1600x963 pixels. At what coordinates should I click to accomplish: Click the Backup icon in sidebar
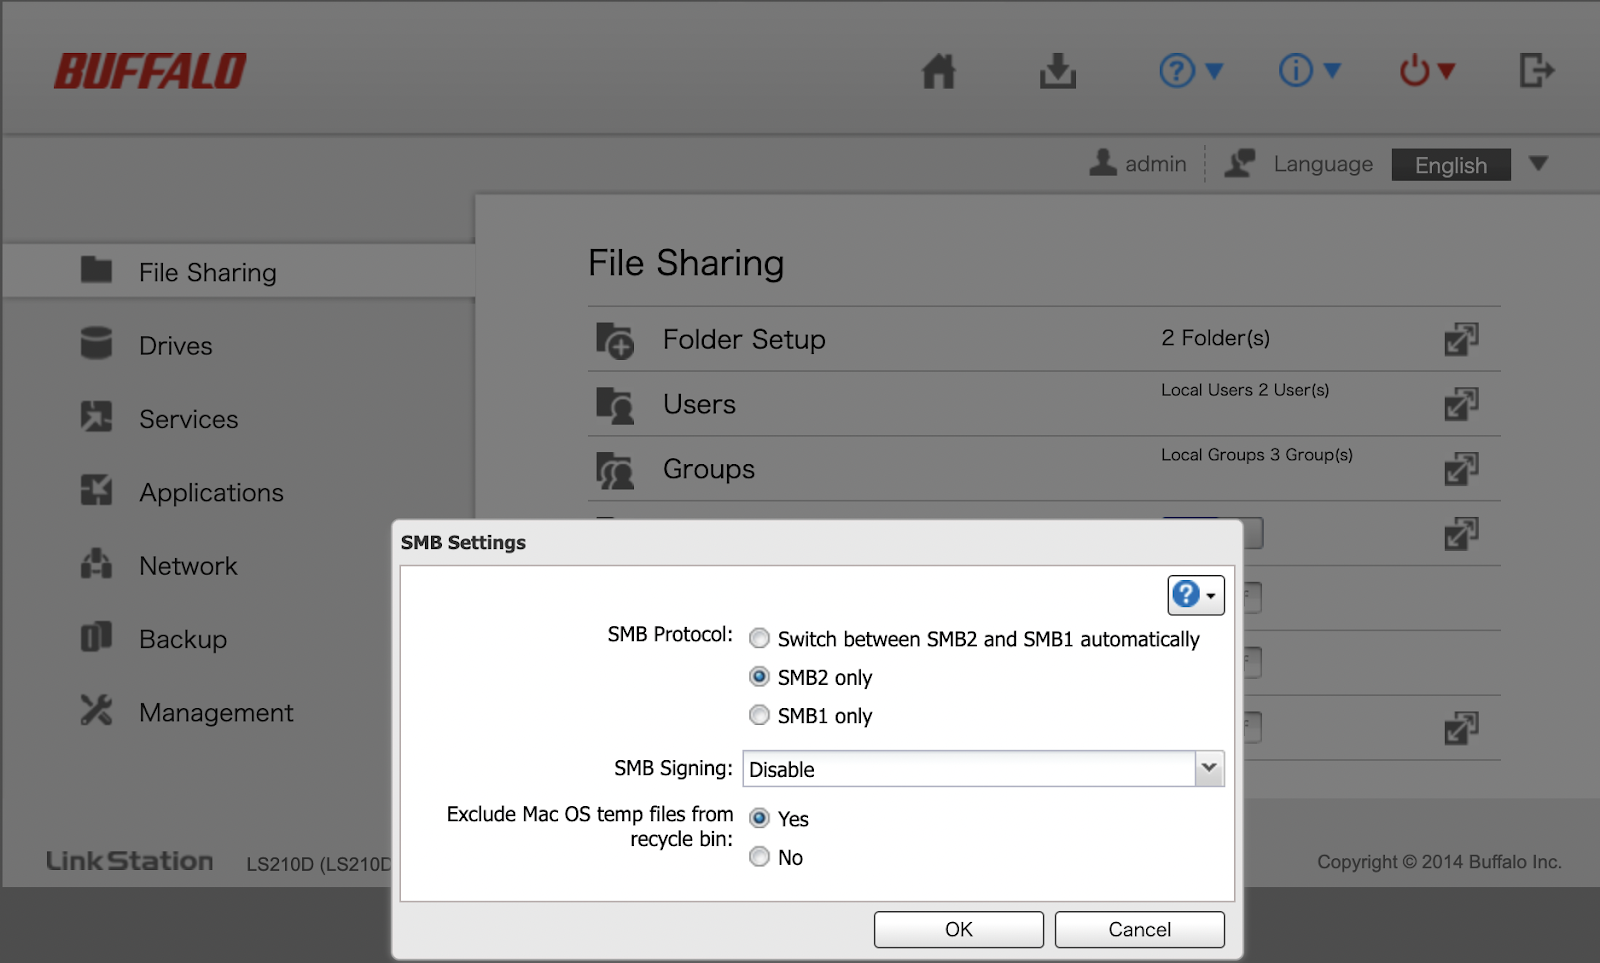coord(96,636)
